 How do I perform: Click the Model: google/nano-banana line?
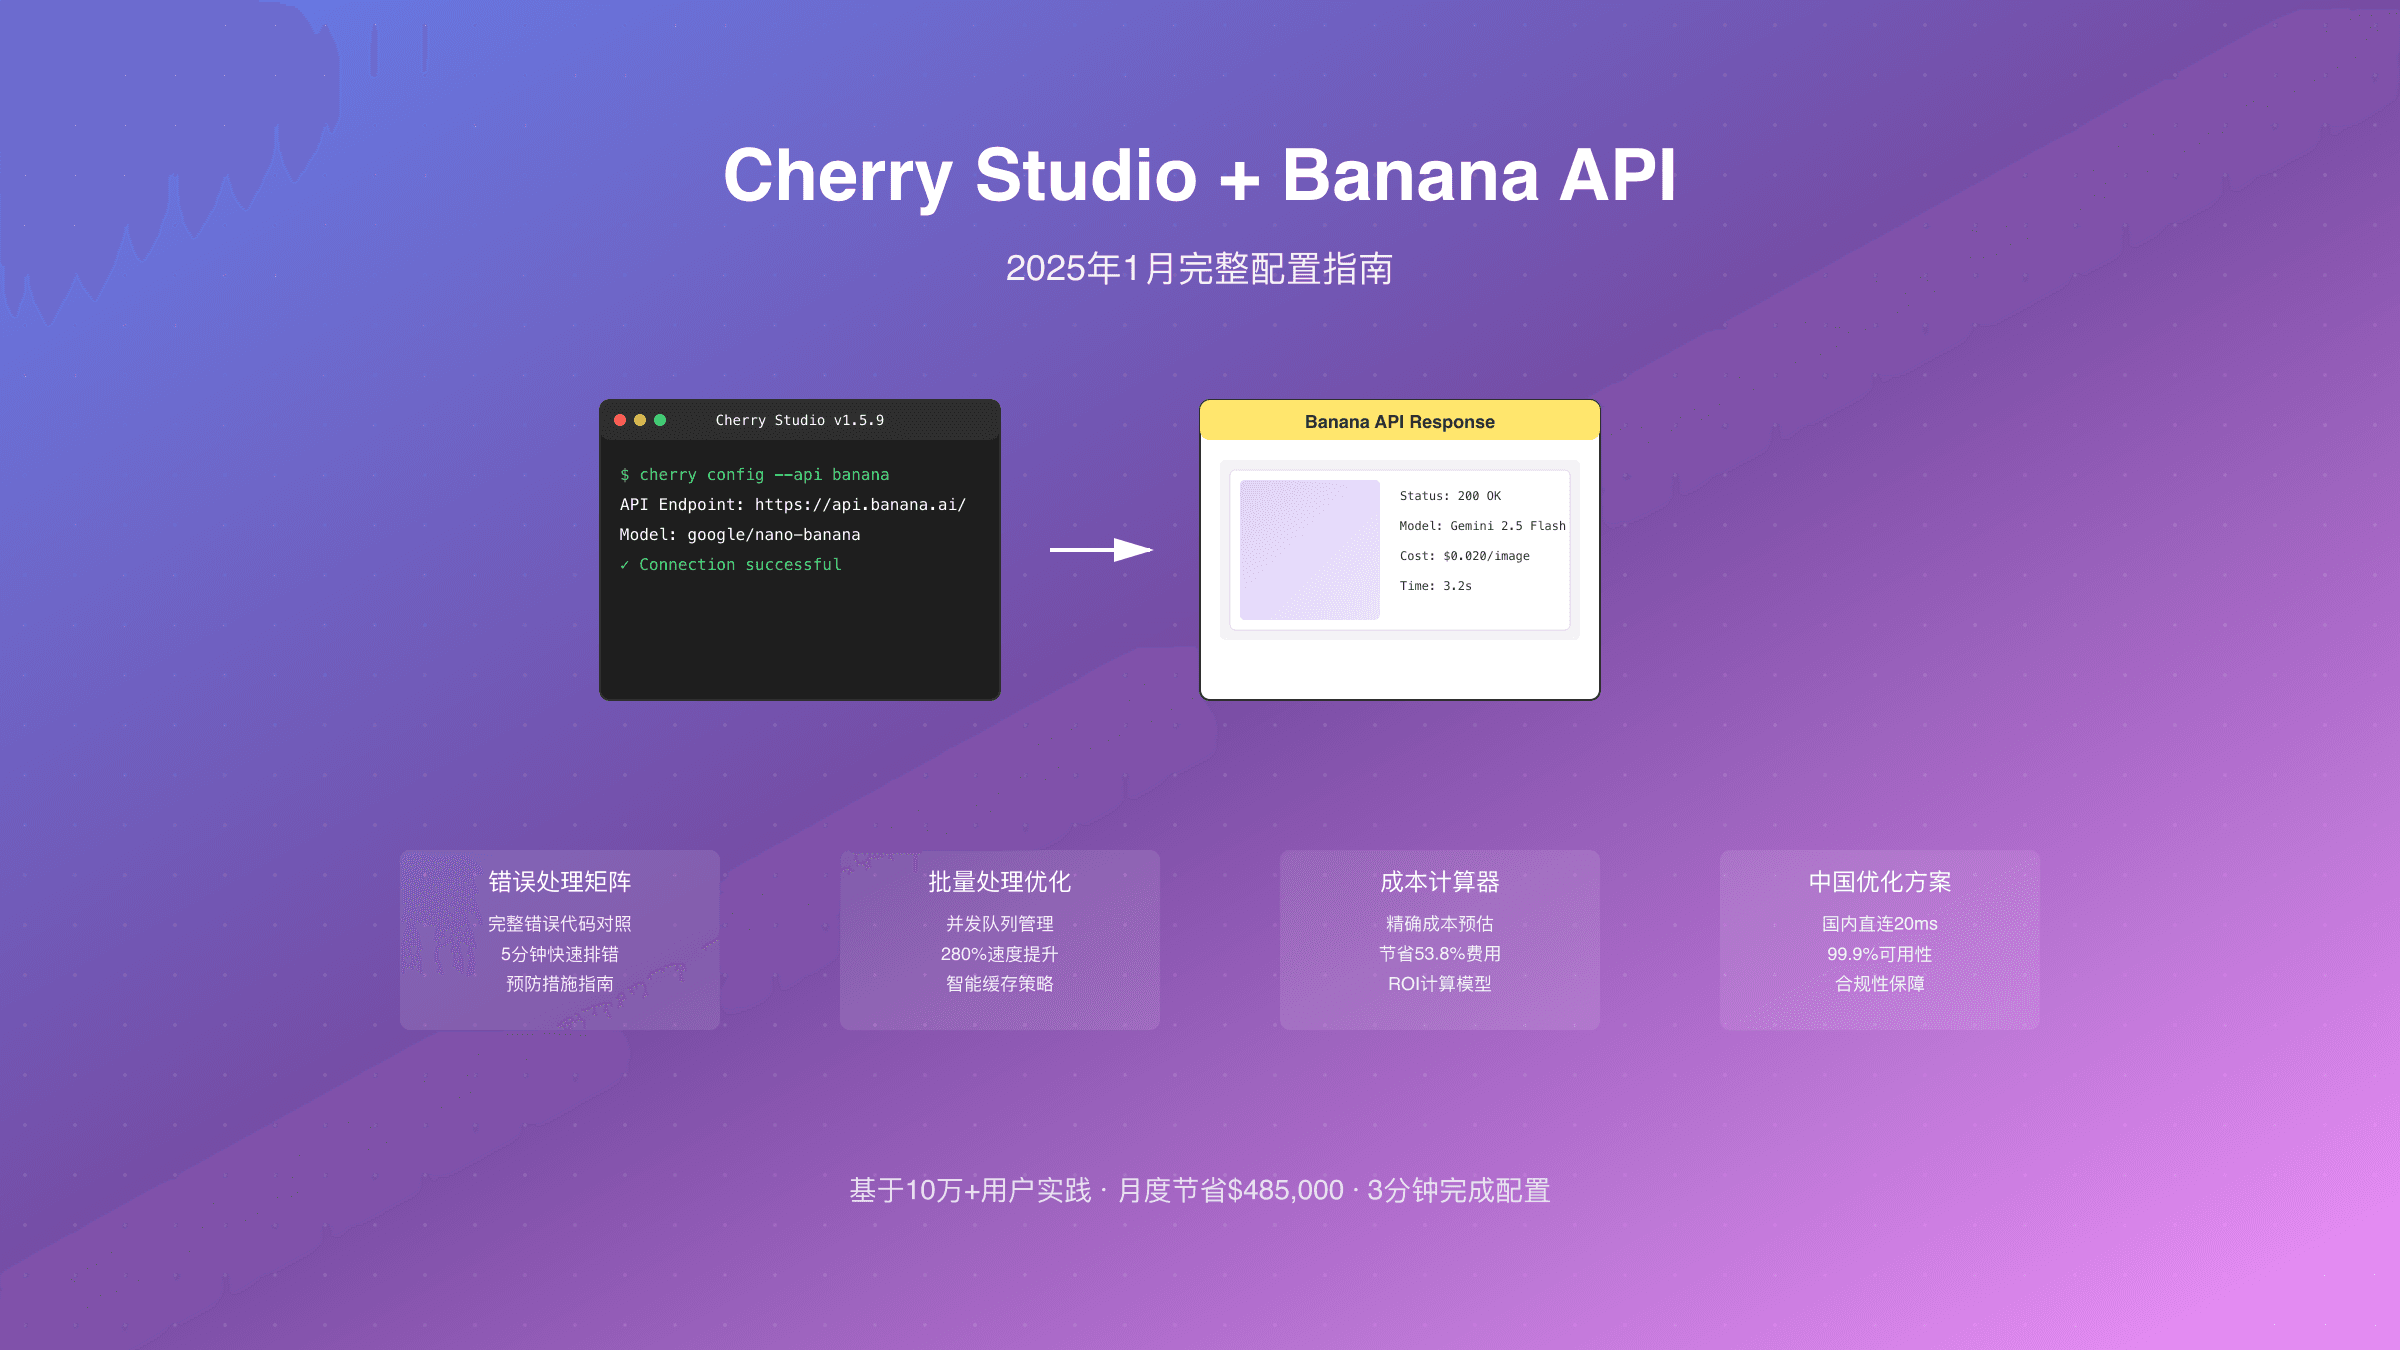[739, 534]
